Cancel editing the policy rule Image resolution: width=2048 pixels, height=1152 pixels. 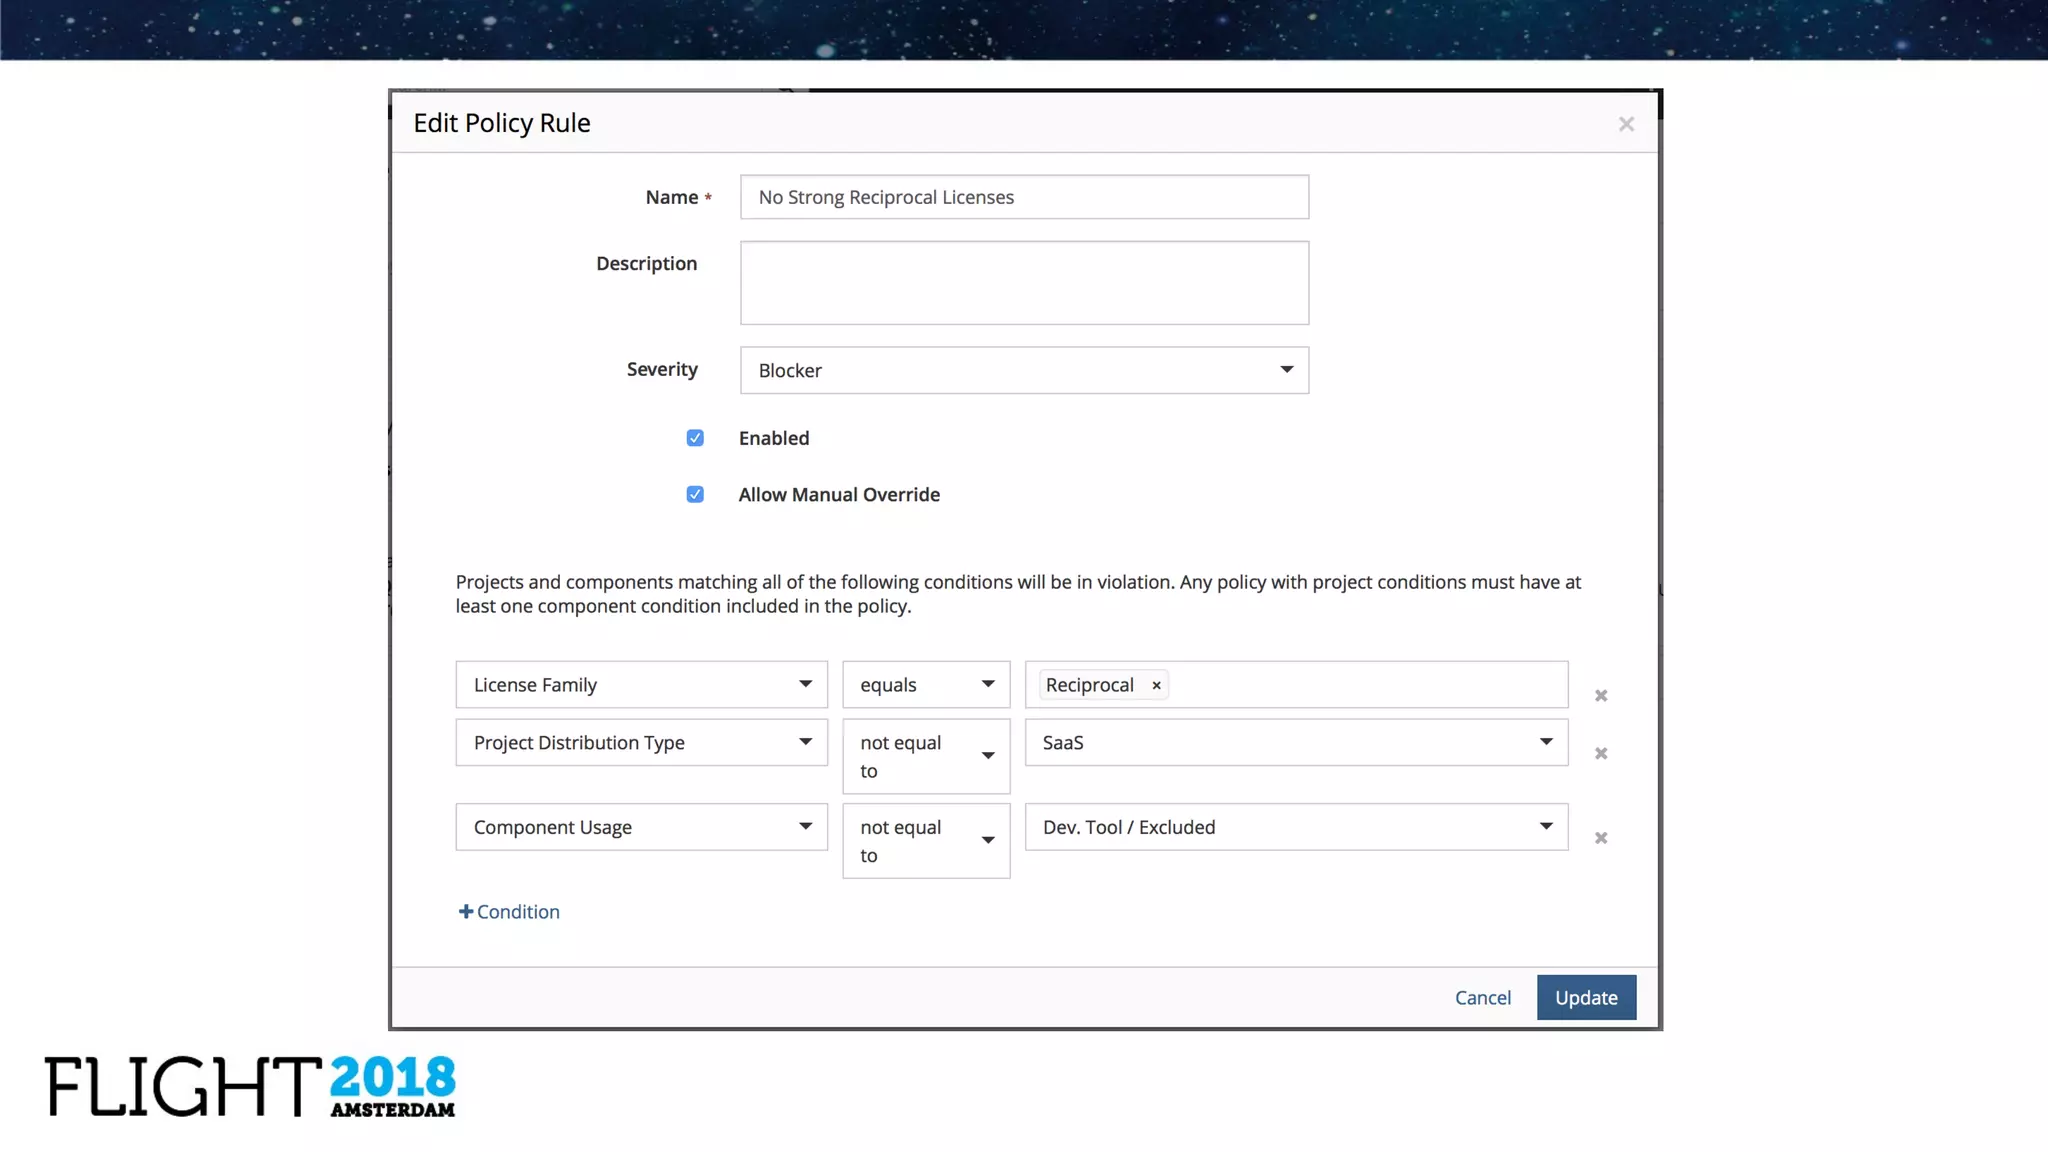[x=1482, y=997]
